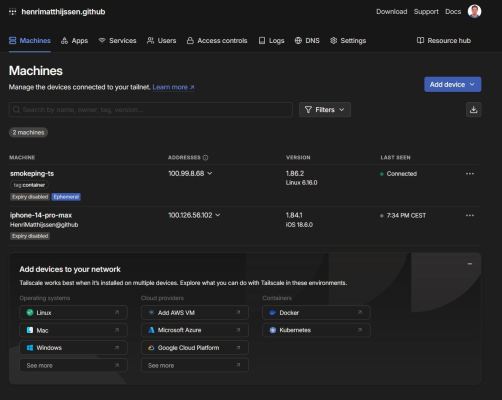Open the smokeping-ts three-dot menu
The height and width of the screenshot is (400, 502).
pyautogui.click(x=470, y=174)
